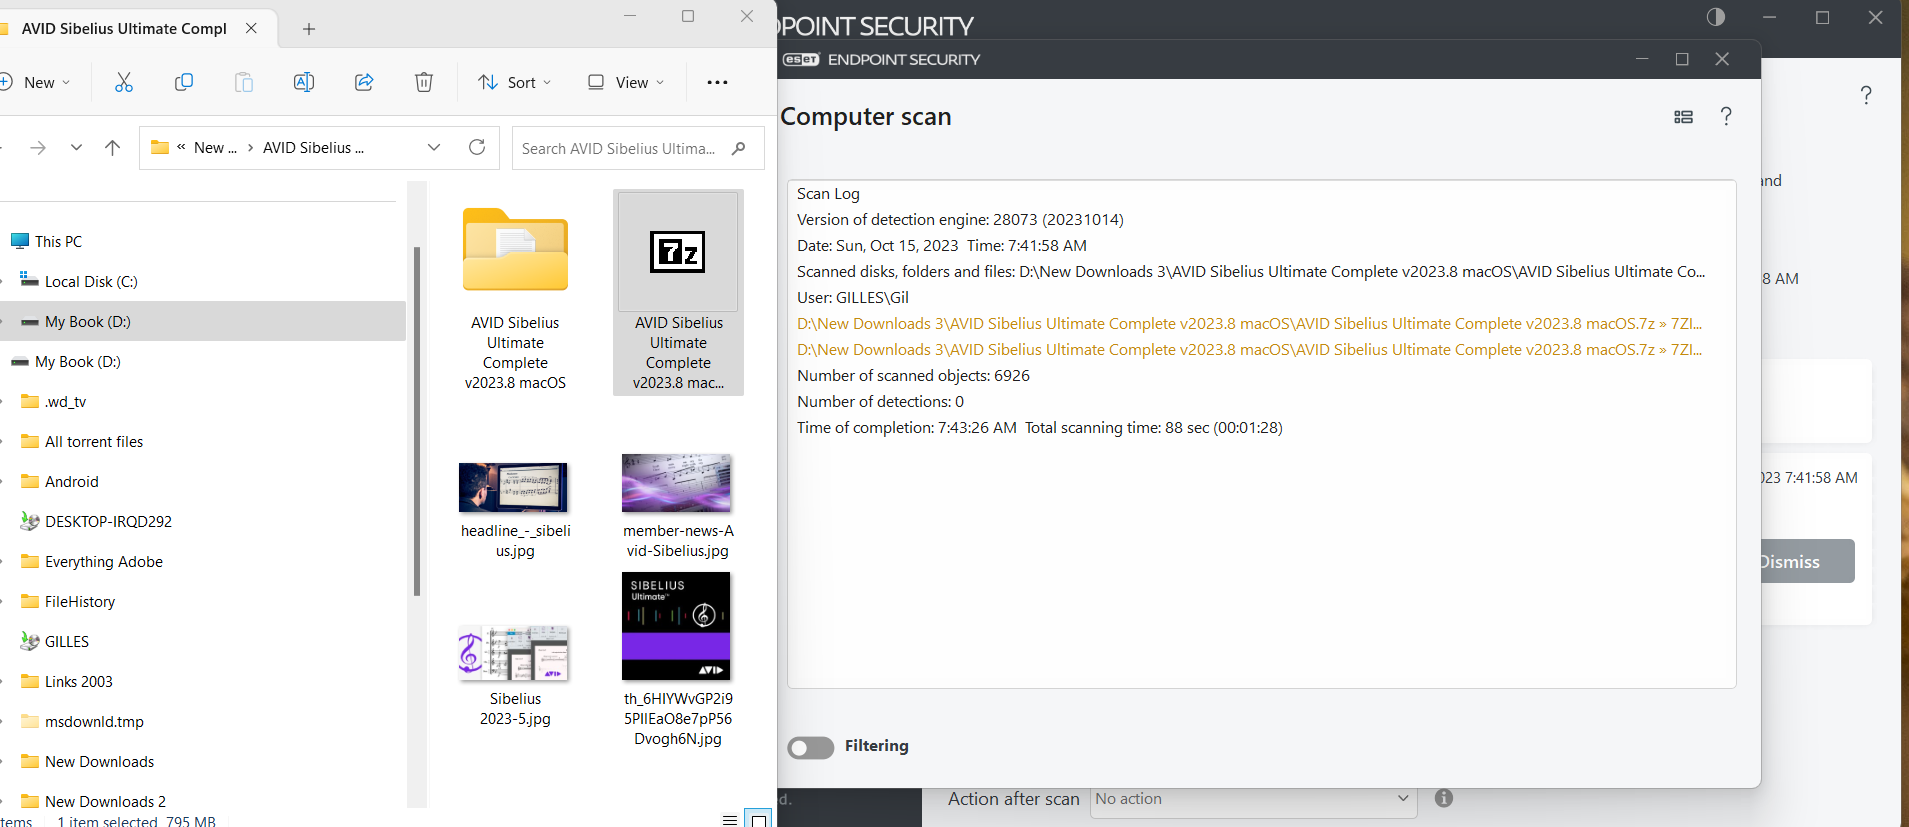Go forward with the arrow button
Screen dimensions: 1909x827
38,148
